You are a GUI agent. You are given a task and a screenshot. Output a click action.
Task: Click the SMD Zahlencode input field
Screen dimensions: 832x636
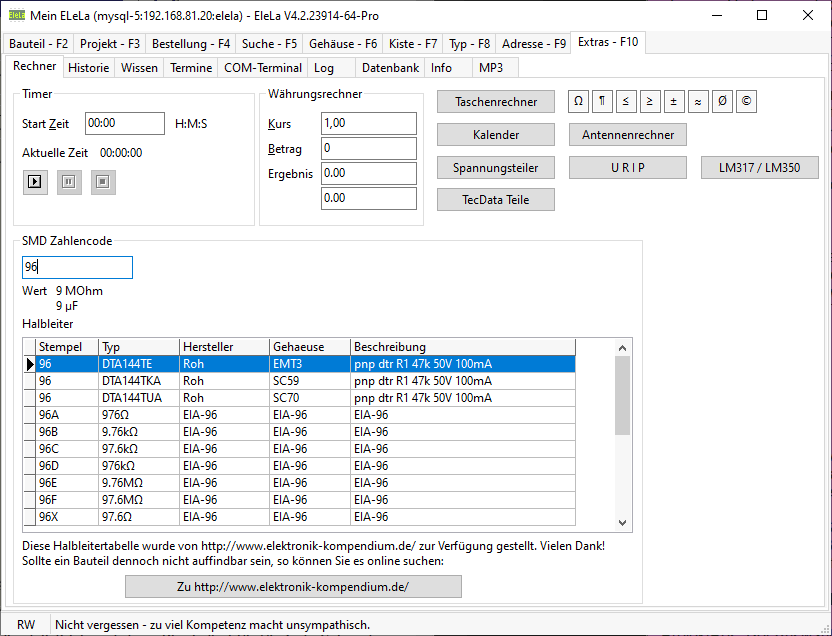click(77, 268)
